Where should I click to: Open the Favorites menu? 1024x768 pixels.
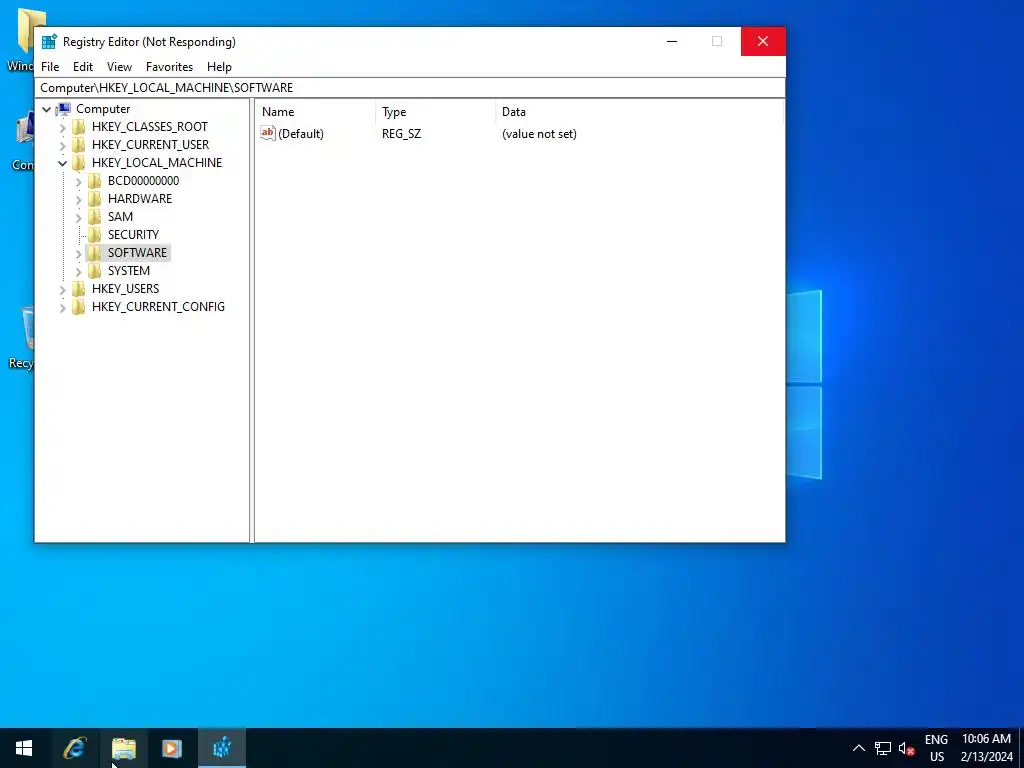170,67
